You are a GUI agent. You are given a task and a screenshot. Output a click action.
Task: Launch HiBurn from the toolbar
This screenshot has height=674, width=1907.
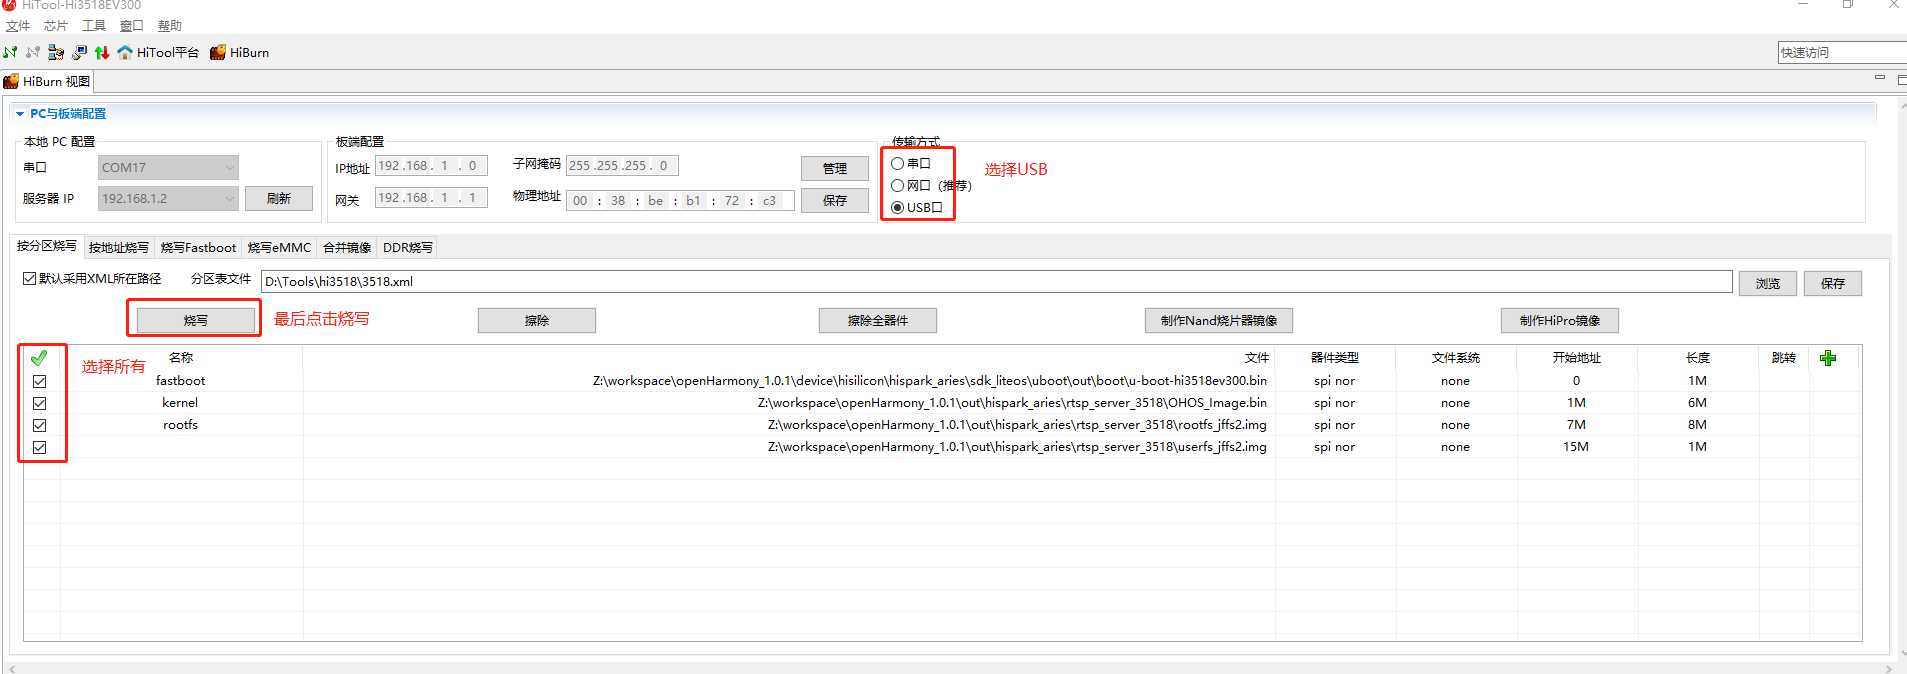[239, 52]
